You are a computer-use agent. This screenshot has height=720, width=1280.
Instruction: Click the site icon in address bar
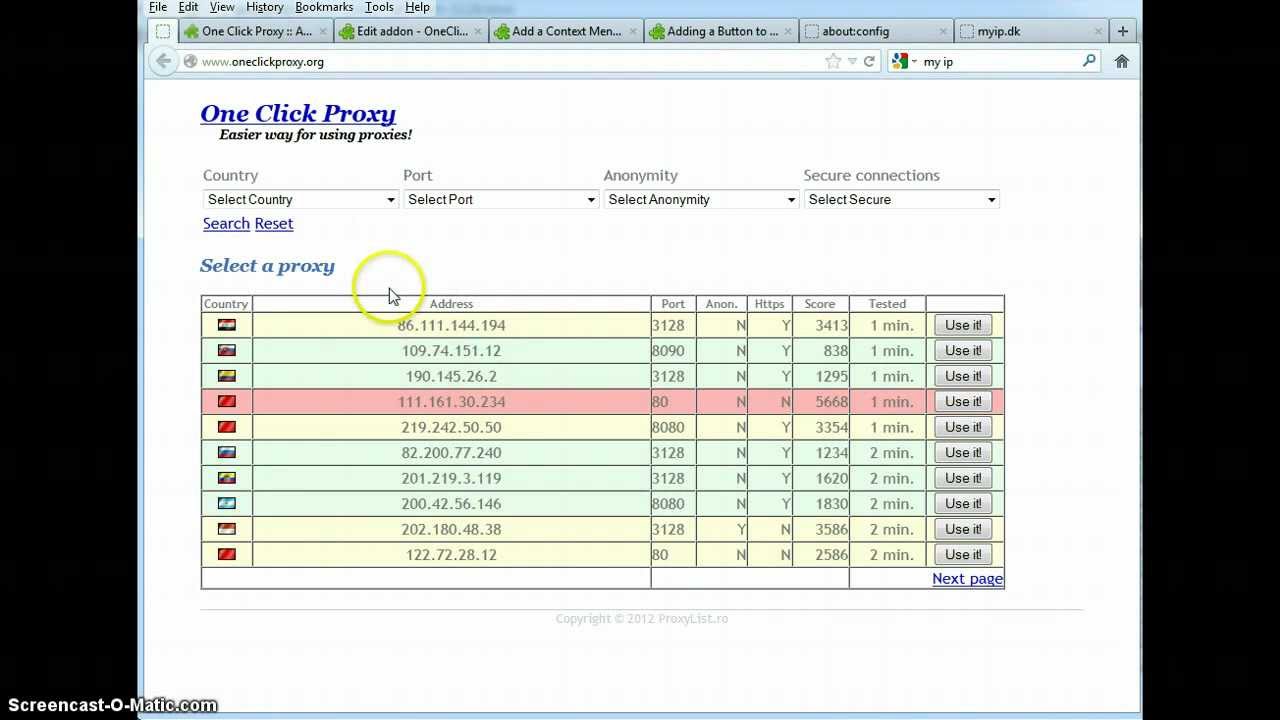click(x=190, y=61)
